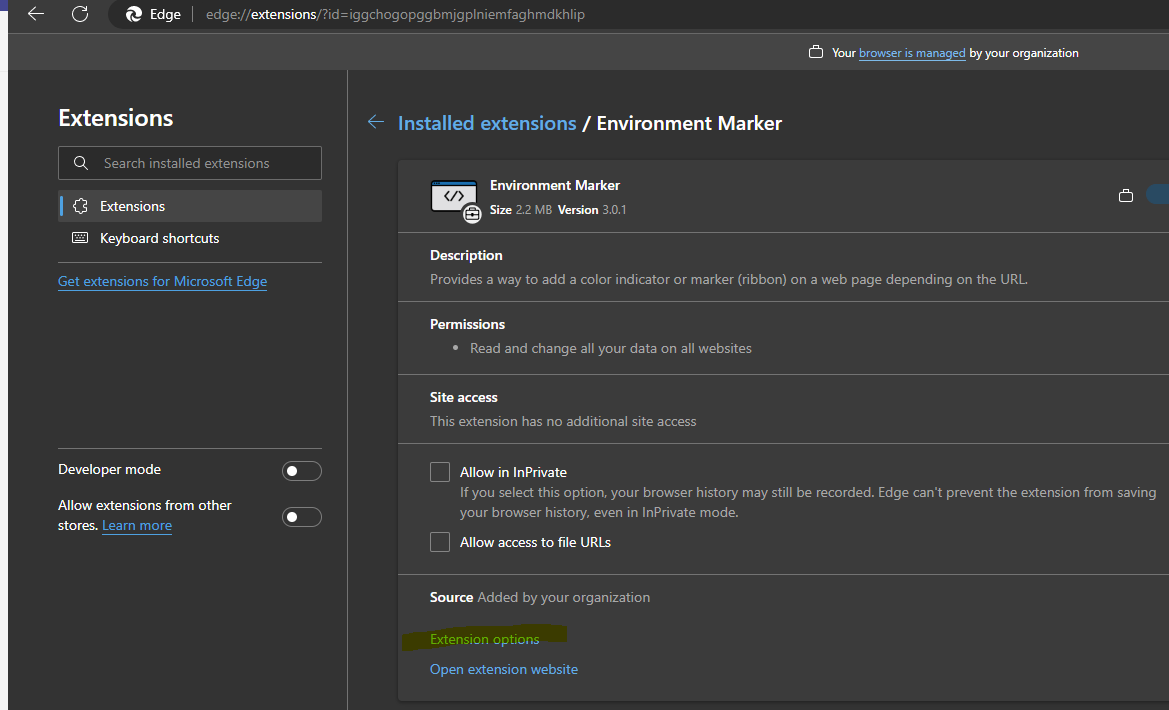Toggle Developer mode switch

[x=302, y=471]
